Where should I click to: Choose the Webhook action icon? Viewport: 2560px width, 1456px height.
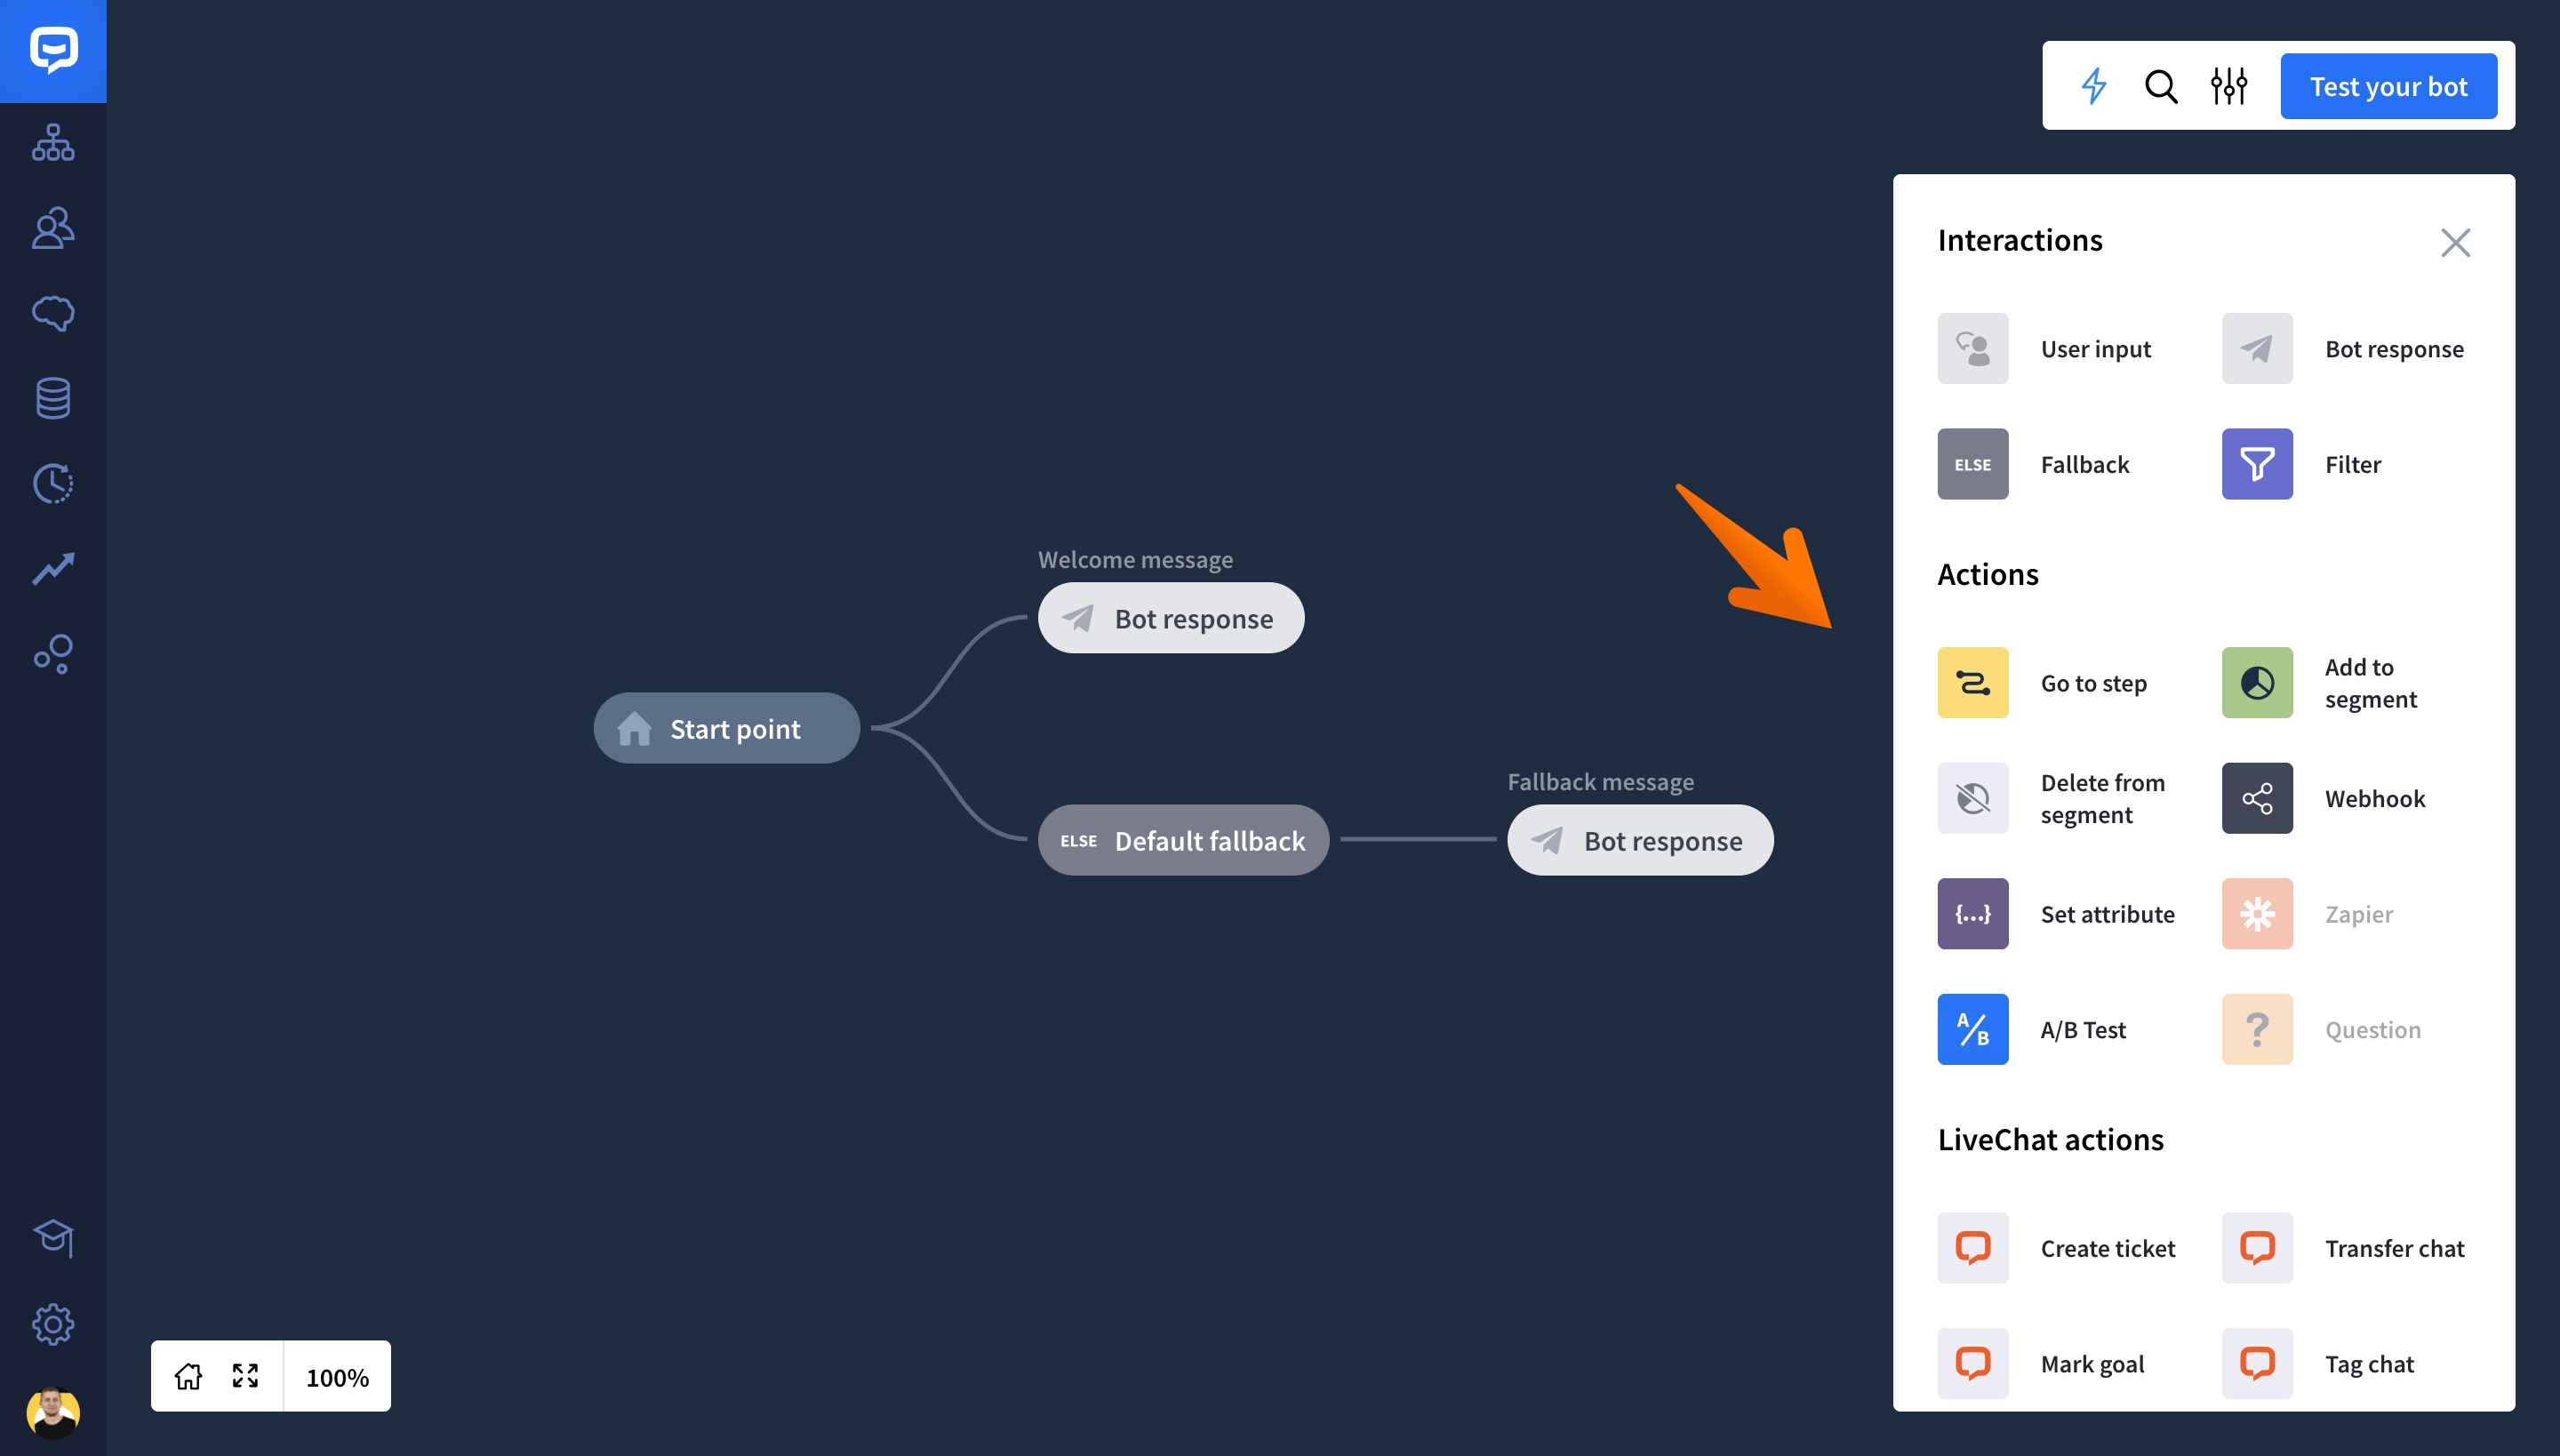[2256, 798]
